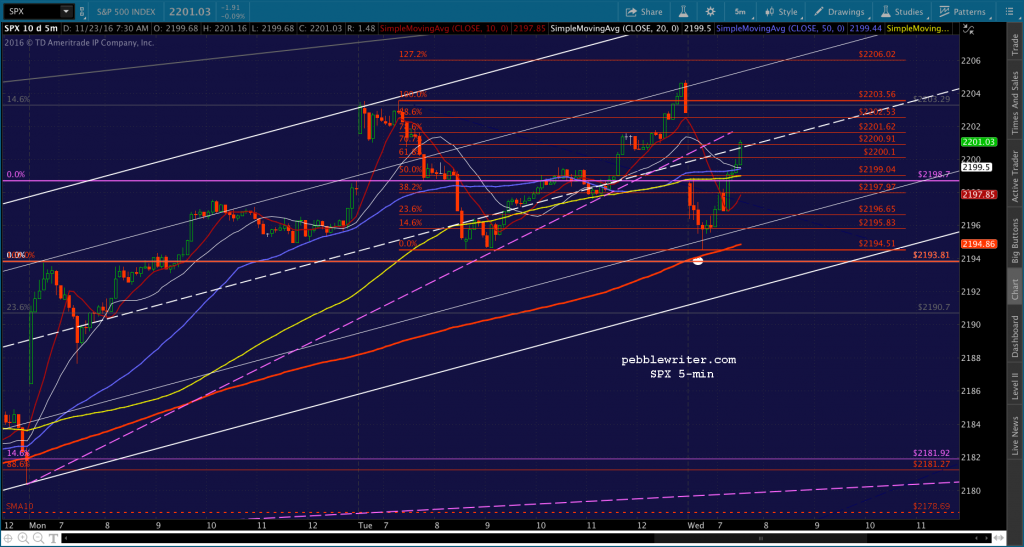The width and height of the screenshot is (1024, 547).
Task: Open the 5m timeframe dropdown
Action: [x=740, y=12]
